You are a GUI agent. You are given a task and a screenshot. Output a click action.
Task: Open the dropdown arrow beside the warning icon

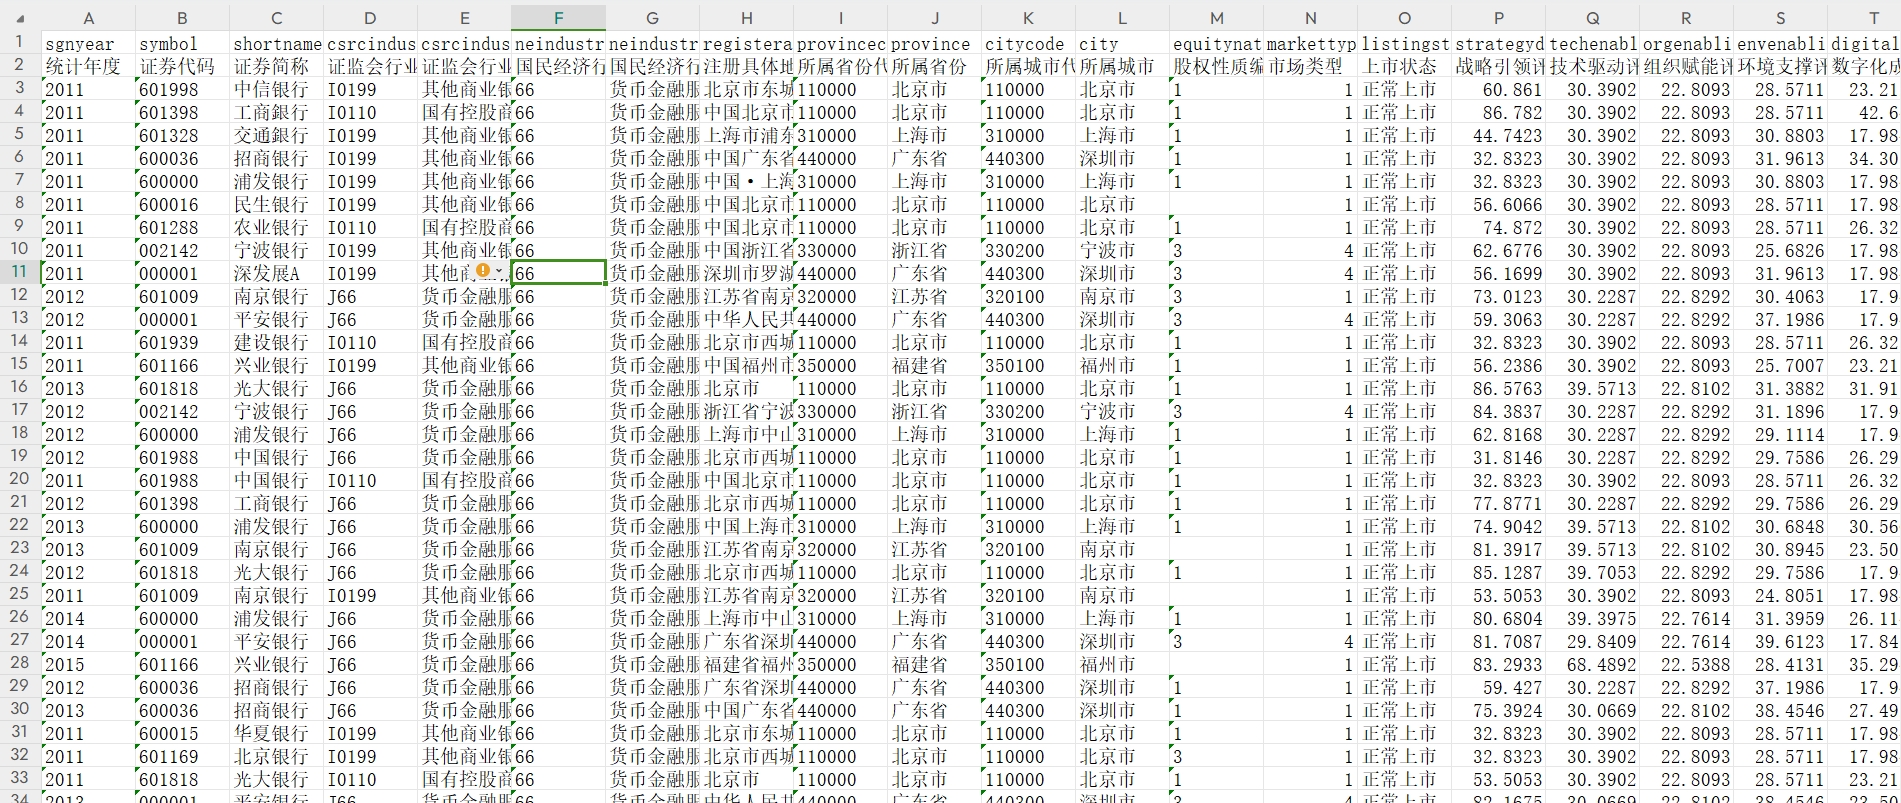(498, 273)
